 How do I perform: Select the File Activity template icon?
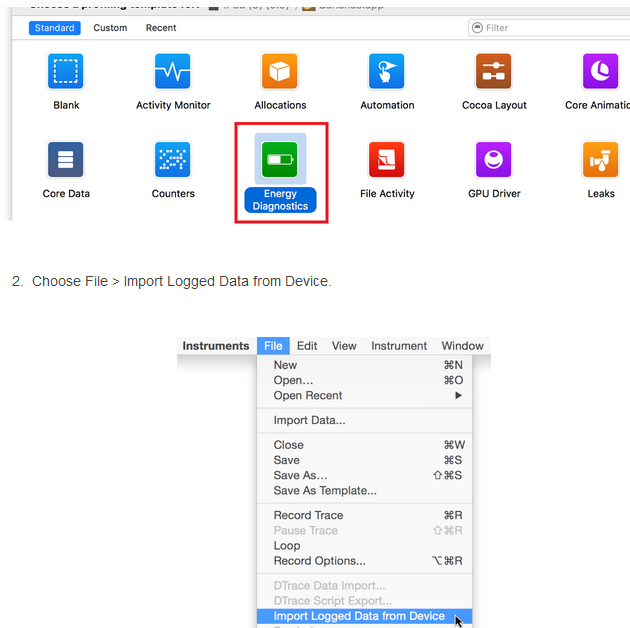point(387,160)
